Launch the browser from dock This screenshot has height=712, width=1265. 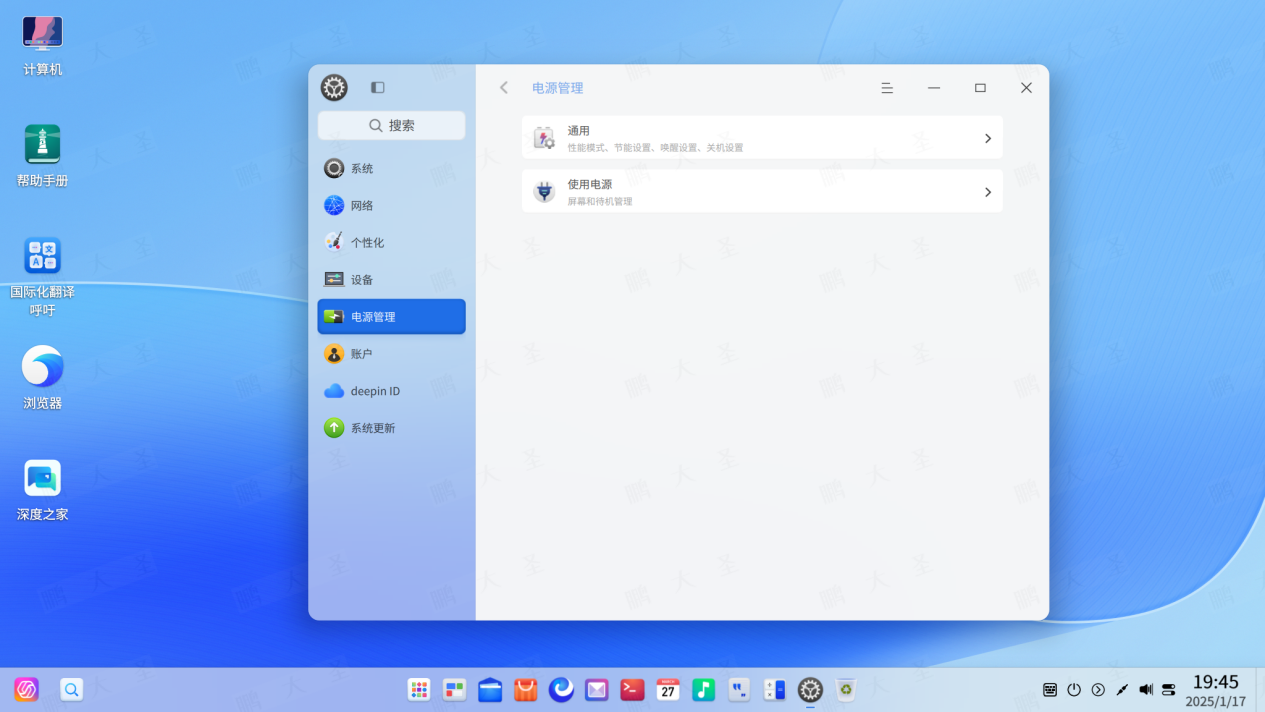coord(561,689)
